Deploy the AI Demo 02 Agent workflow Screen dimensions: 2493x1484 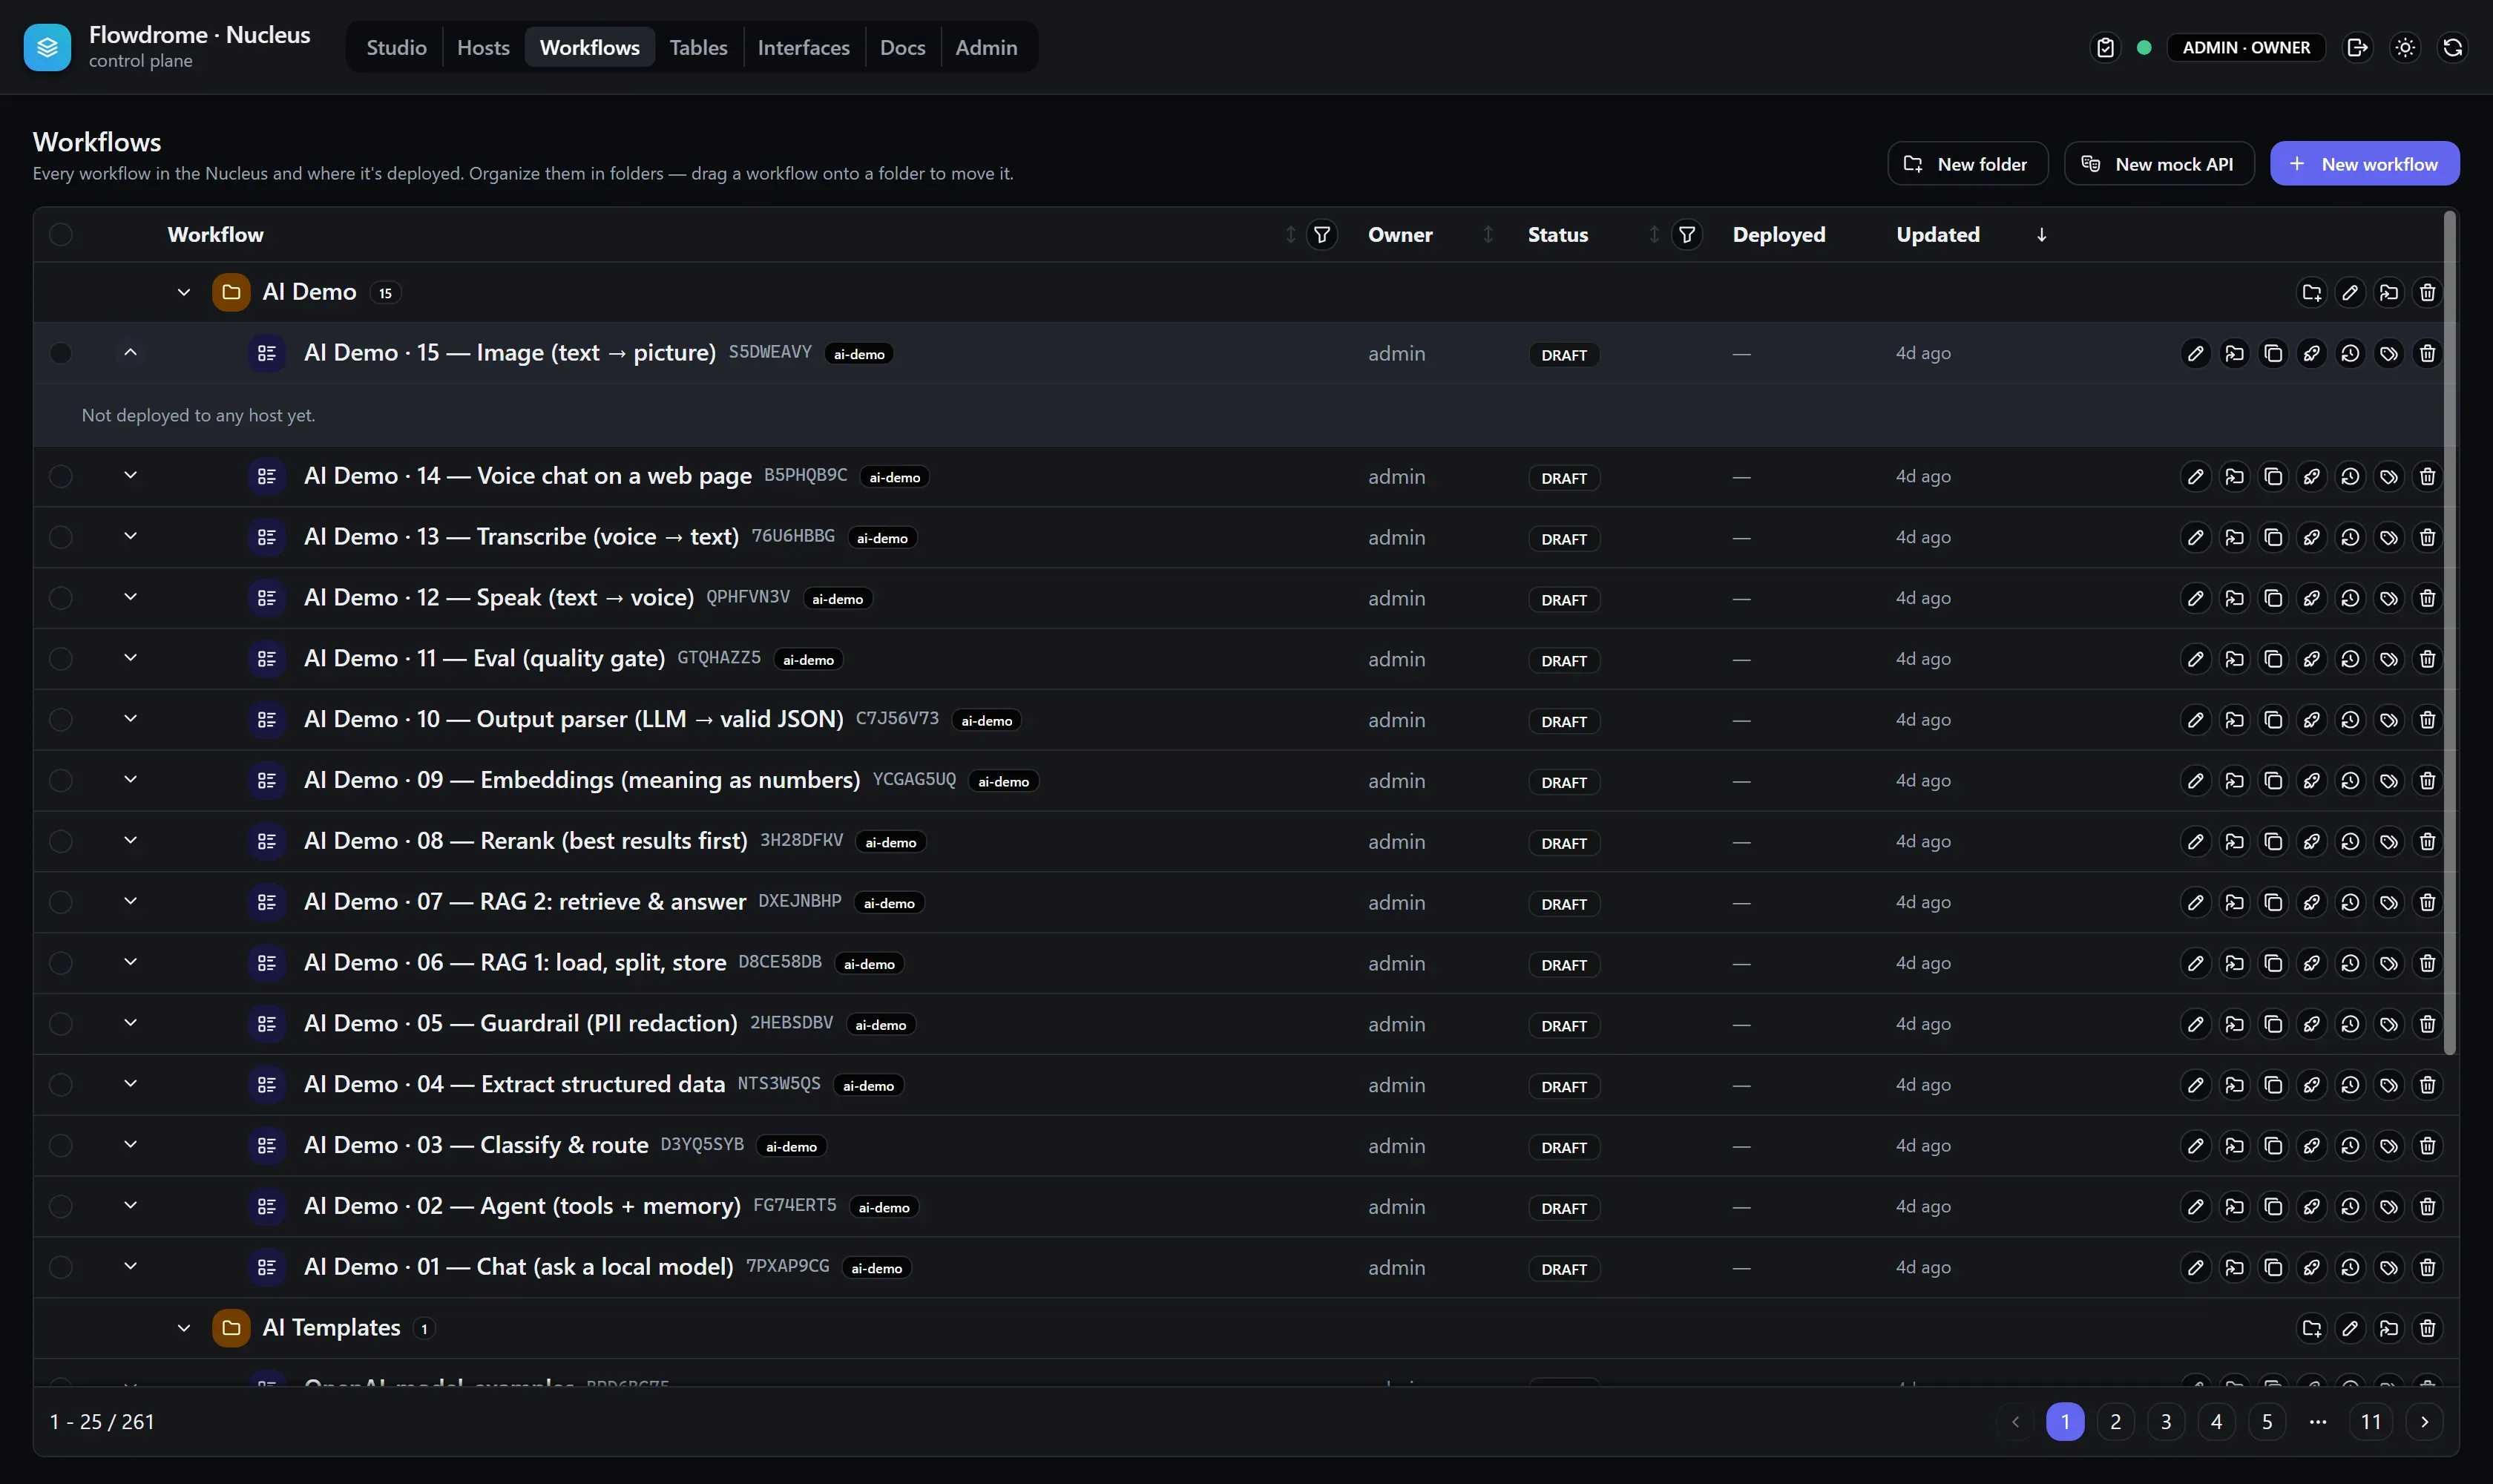click(2311, 1207)
